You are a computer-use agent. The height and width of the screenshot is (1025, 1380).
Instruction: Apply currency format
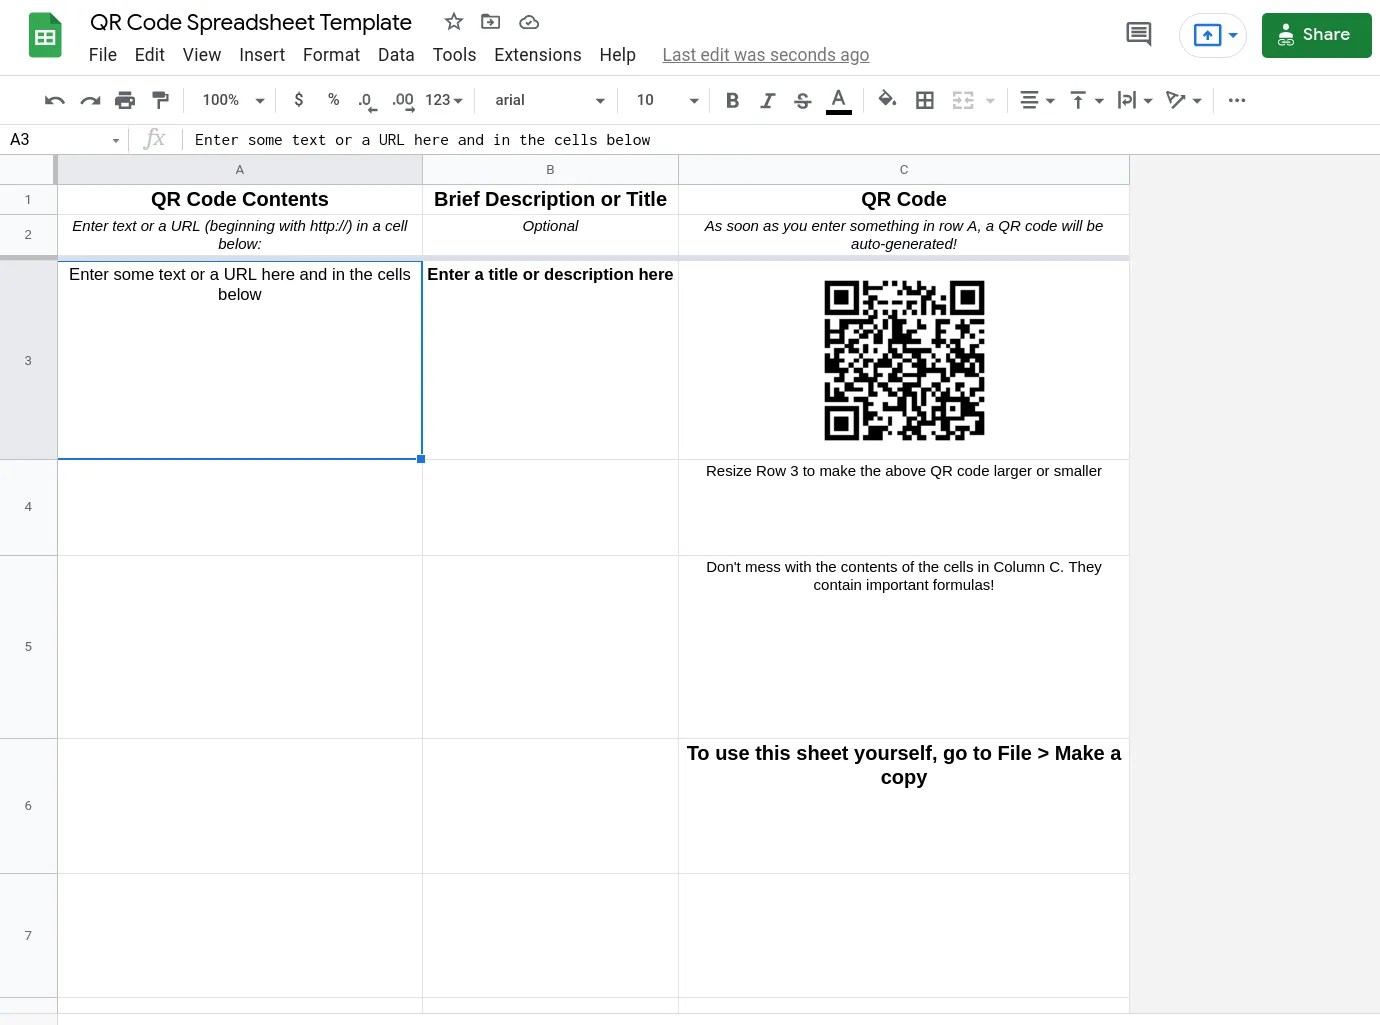[298, 100]
